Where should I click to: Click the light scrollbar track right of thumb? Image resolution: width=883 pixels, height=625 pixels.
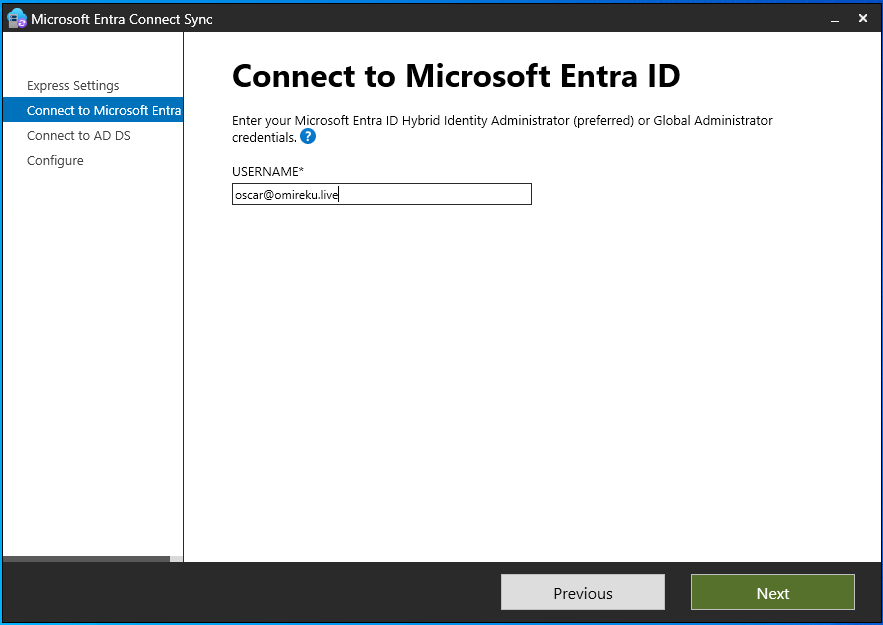tap(177, 559)
